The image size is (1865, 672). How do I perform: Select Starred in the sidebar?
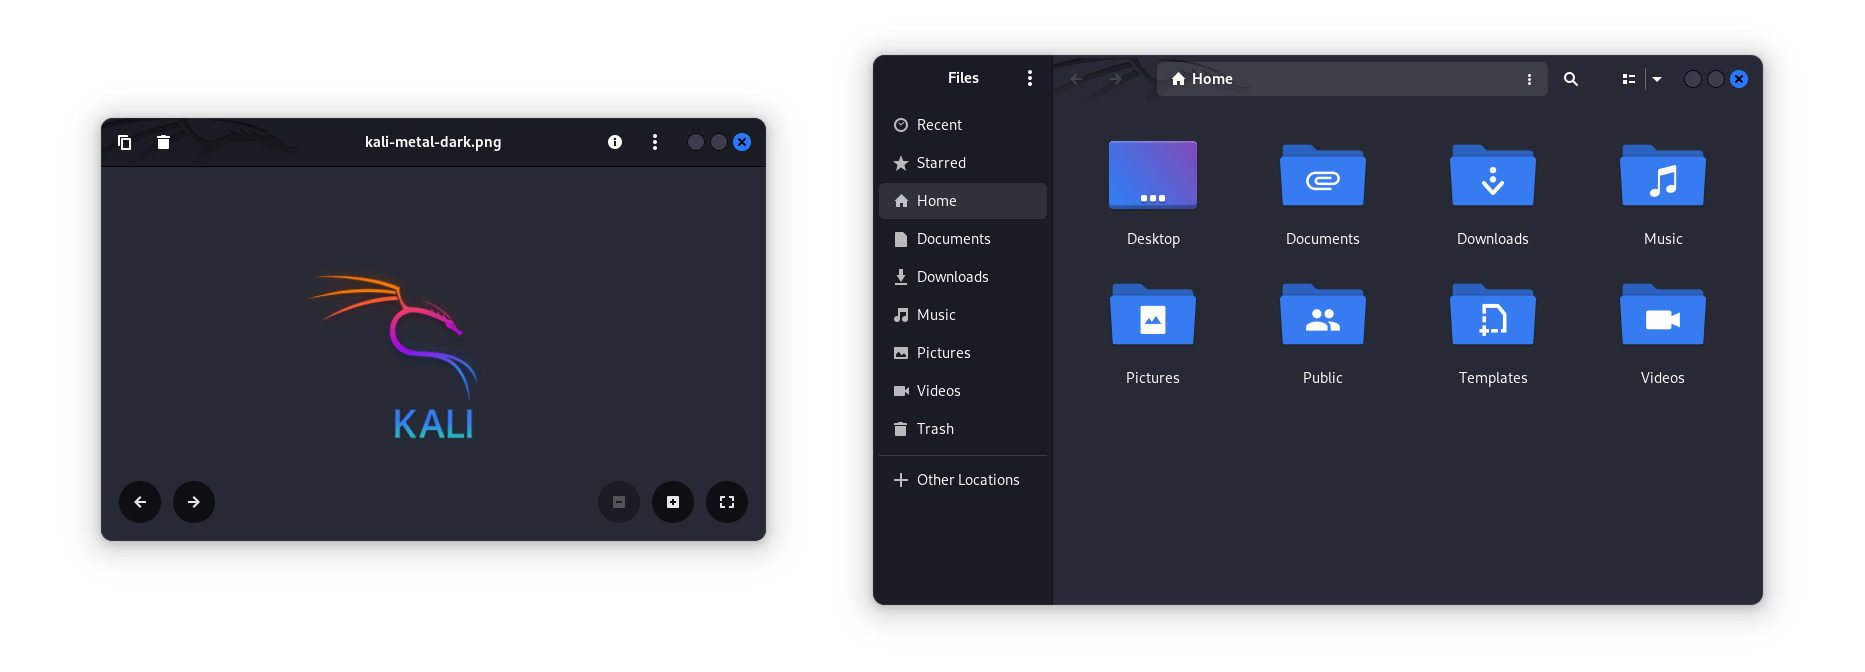(941, 163)
